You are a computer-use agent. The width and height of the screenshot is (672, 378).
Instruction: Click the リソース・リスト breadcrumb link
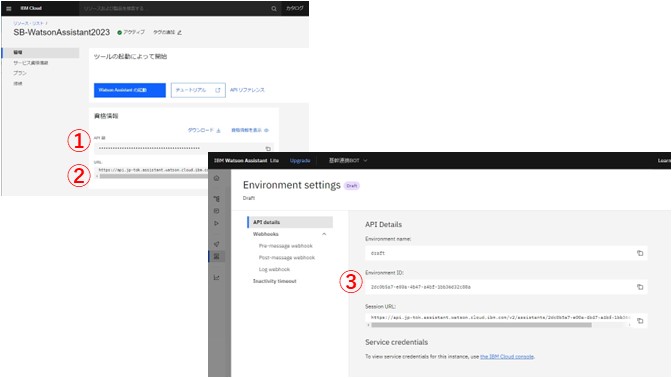coord(29,23)
